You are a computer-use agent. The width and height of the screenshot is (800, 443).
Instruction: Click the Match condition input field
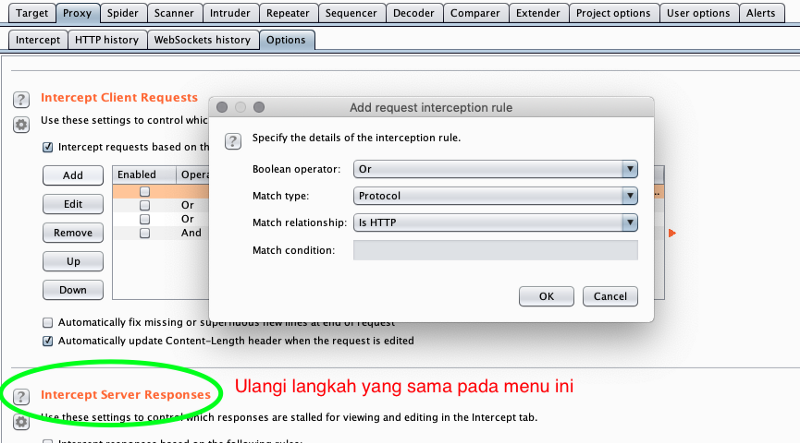pos(495,250)
